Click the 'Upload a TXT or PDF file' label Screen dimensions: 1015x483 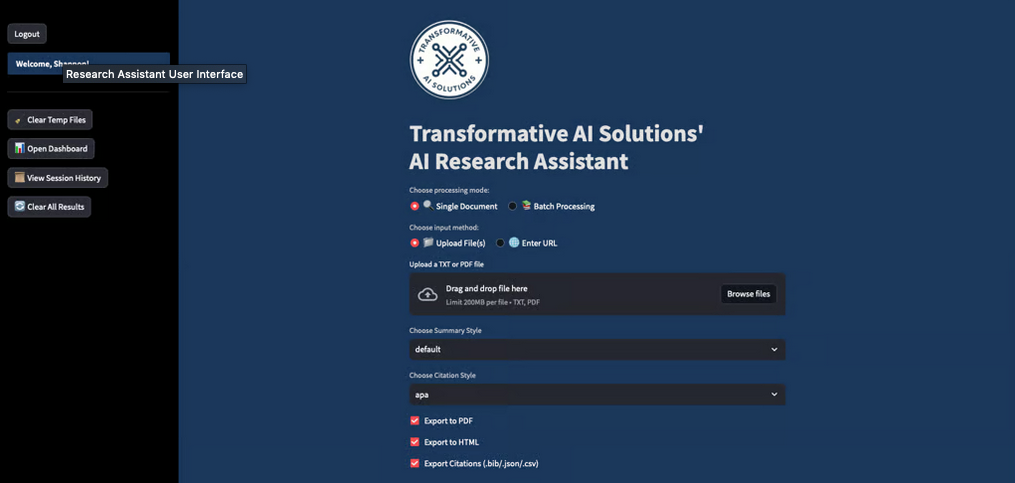pos(447,265)
